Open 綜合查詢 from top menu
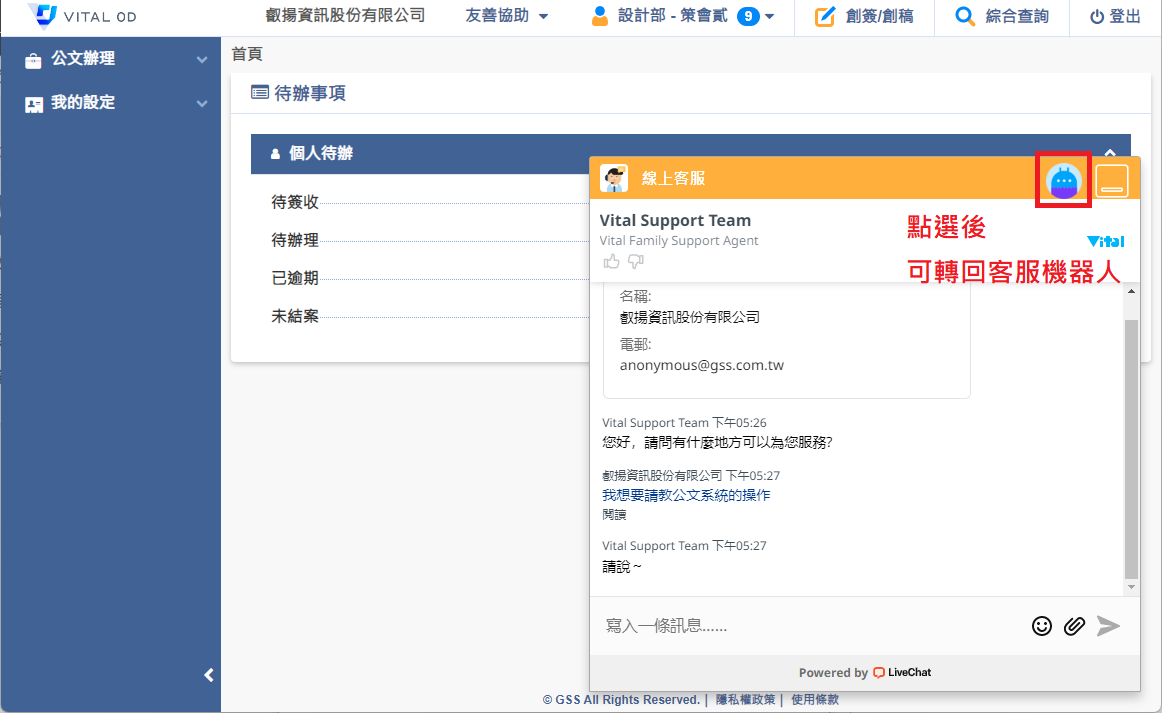 click(1002, 17)
